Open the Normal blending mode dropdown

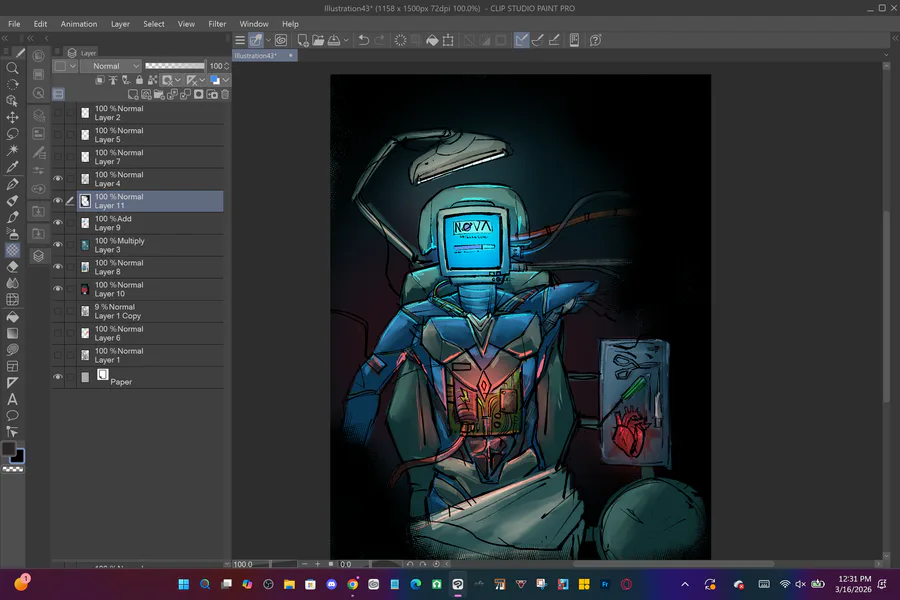pyautogui.click(x=111, y=66)
